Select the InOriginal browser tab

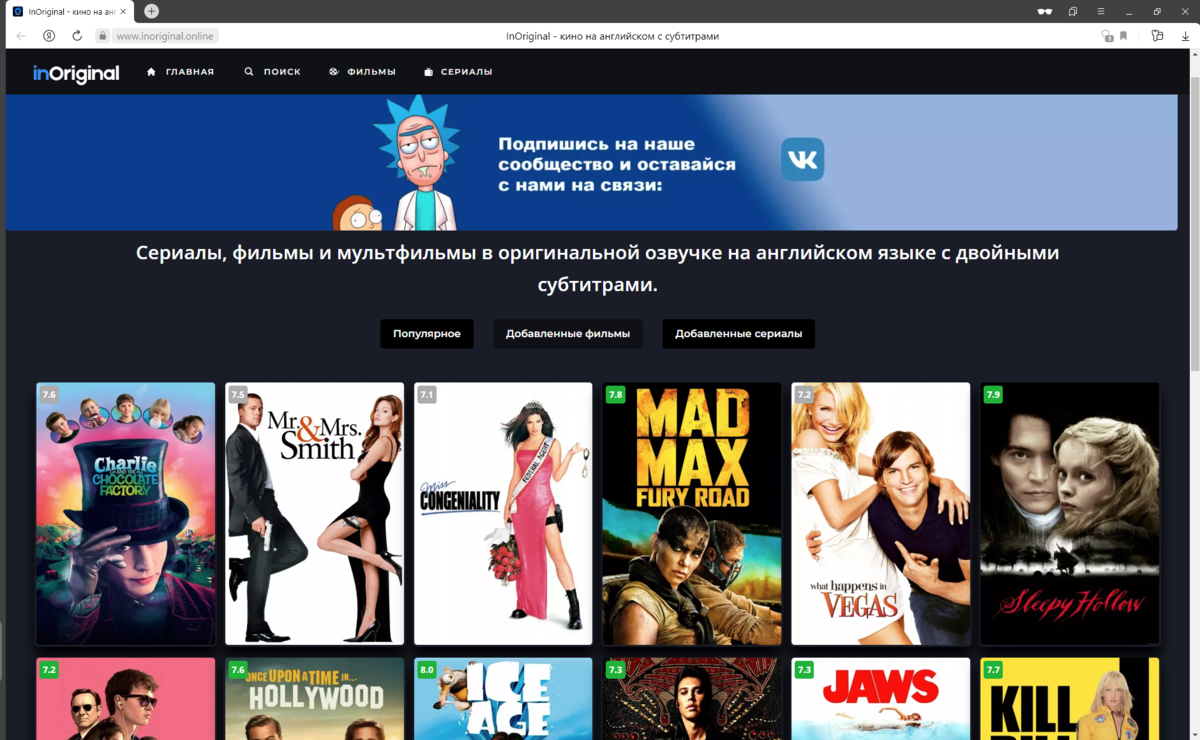(x=70, y=11)
